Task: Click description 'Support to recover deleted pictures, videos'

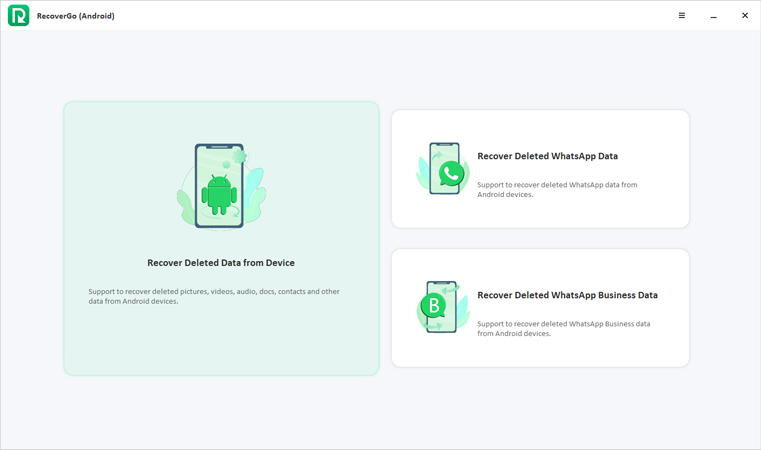Action: click(x=214, y=296)
